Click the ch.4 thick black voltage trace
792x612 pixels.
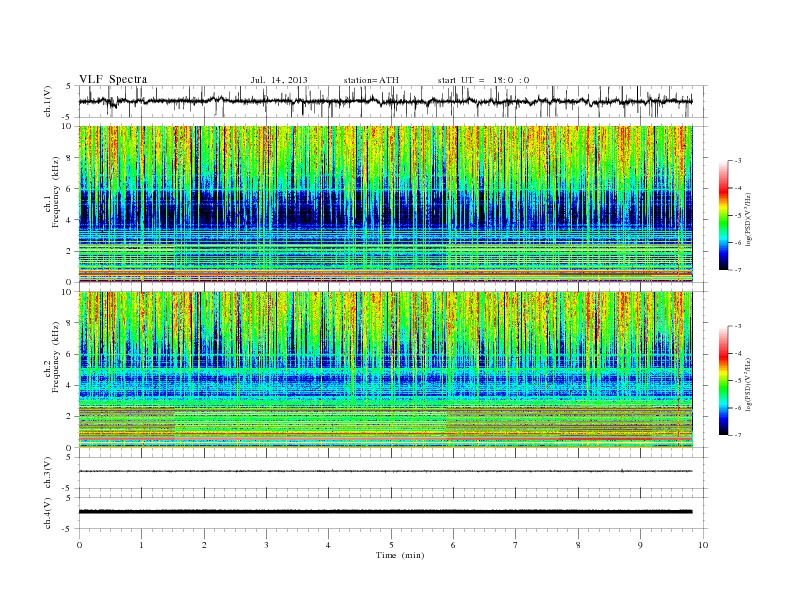(x=386, y=512)
